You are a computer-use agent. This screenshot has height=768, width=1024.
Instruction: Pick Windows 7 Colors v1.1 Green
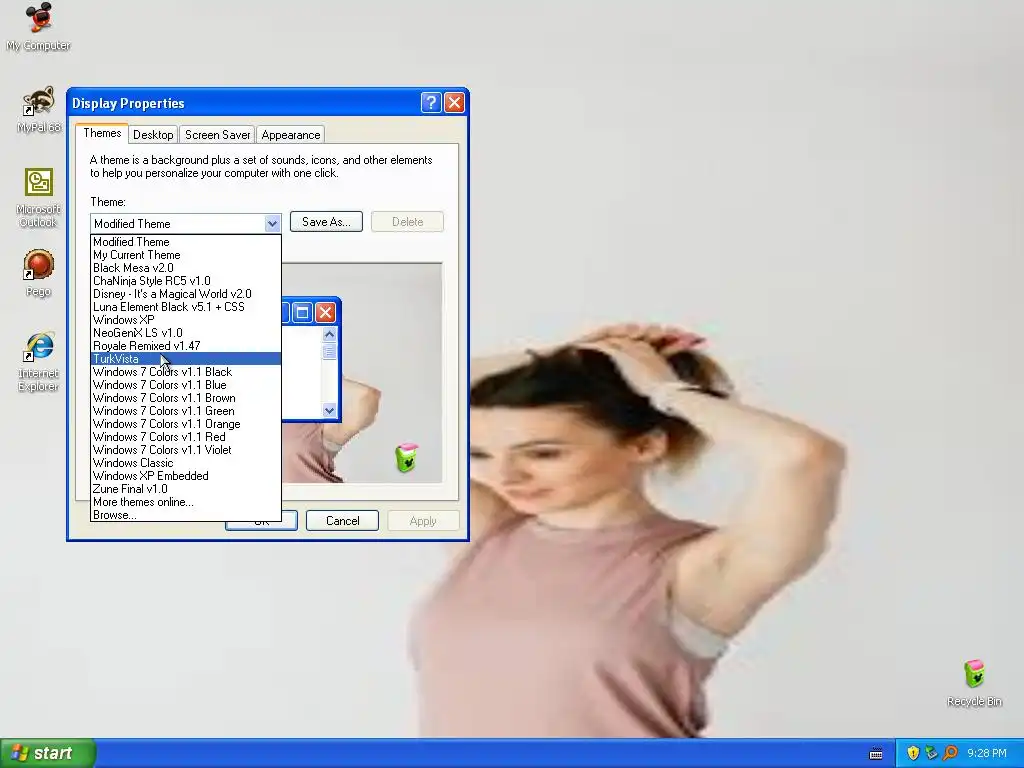coord(185,411)
